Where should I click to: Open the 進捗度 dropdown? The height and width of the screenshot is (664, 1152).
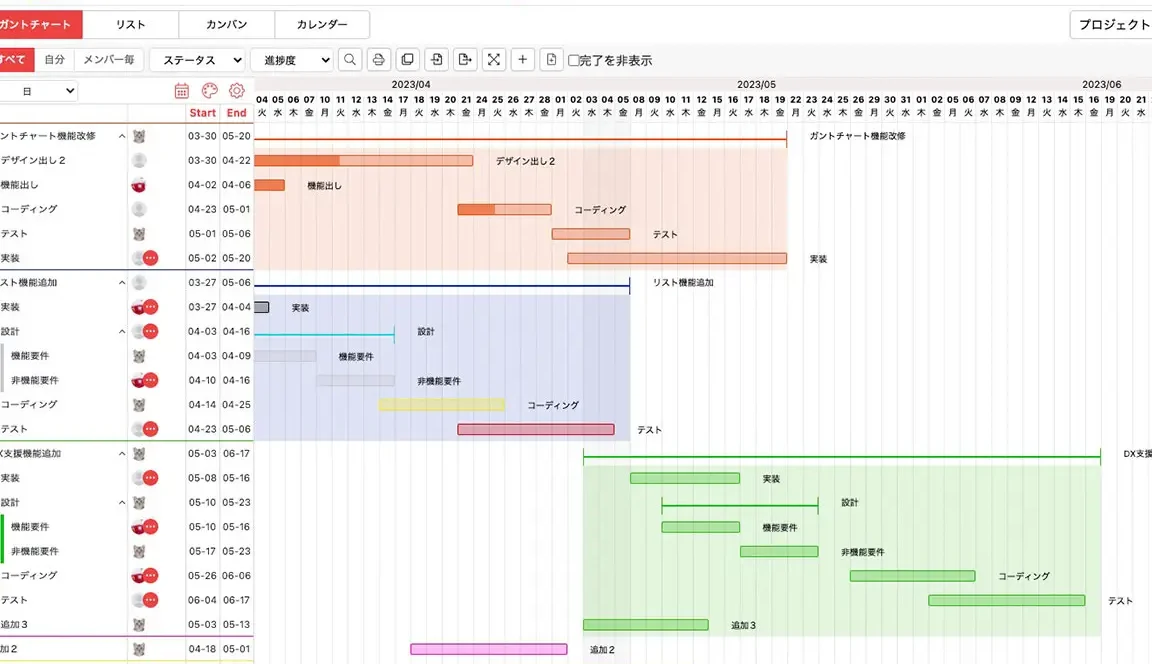click(x=292, y=60)
